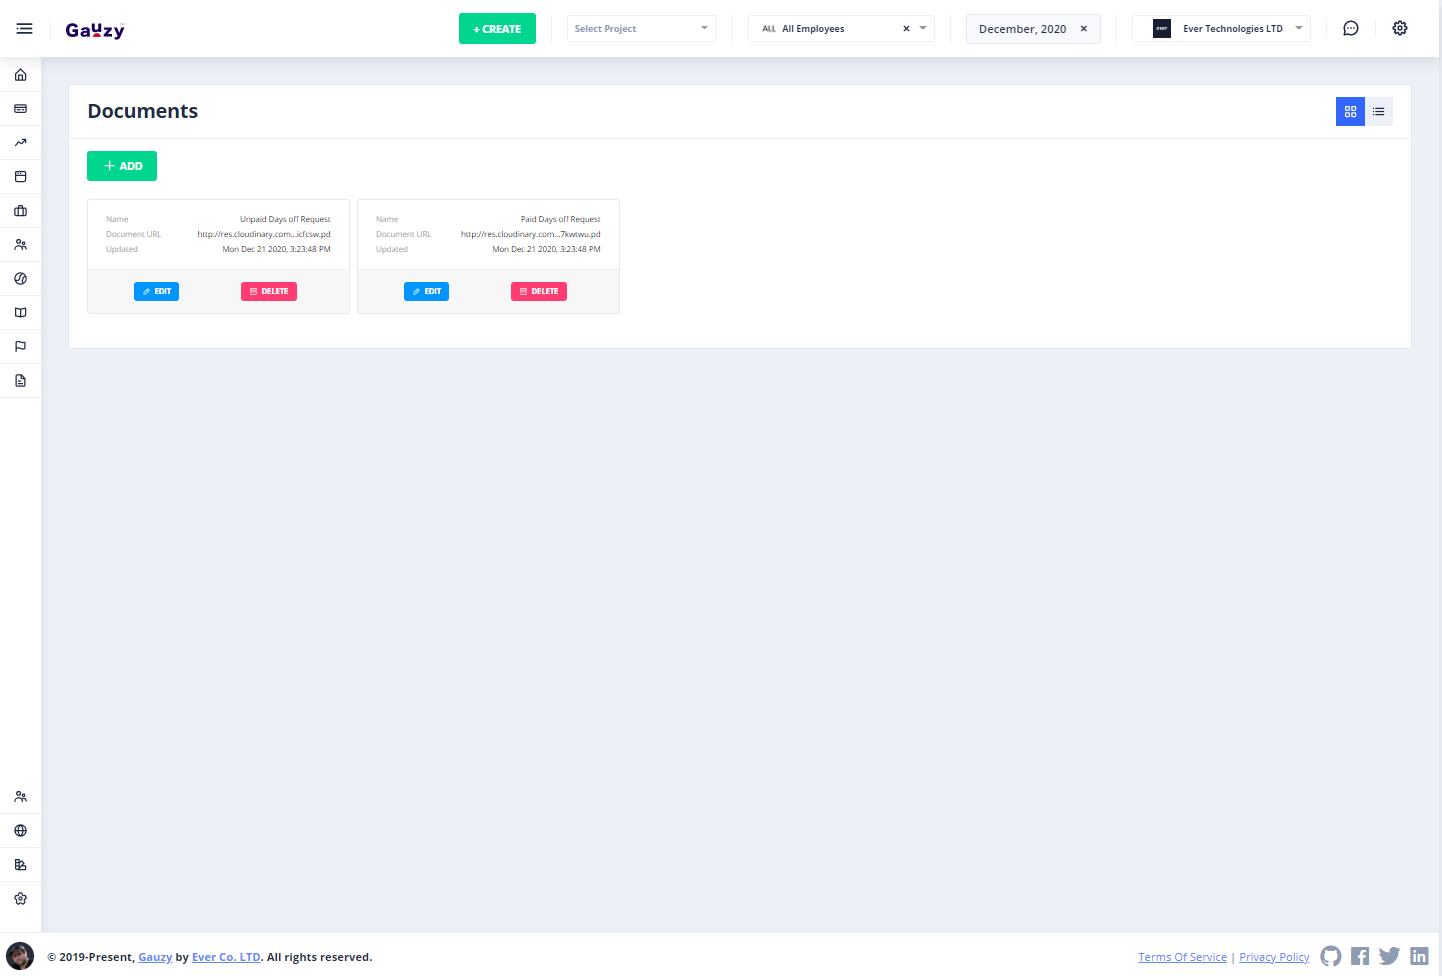Open the Terms Of Service link

[x=1182, y=957]
